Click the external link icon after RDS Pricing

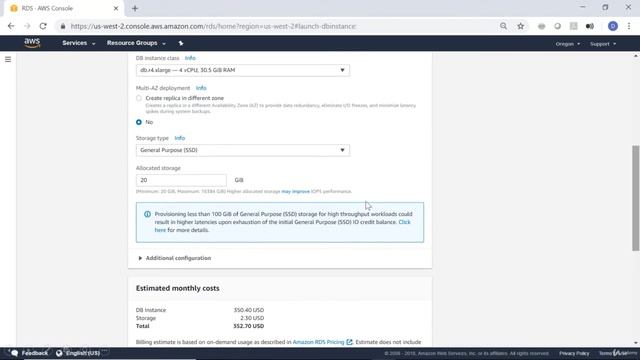[x=349, y=342]
